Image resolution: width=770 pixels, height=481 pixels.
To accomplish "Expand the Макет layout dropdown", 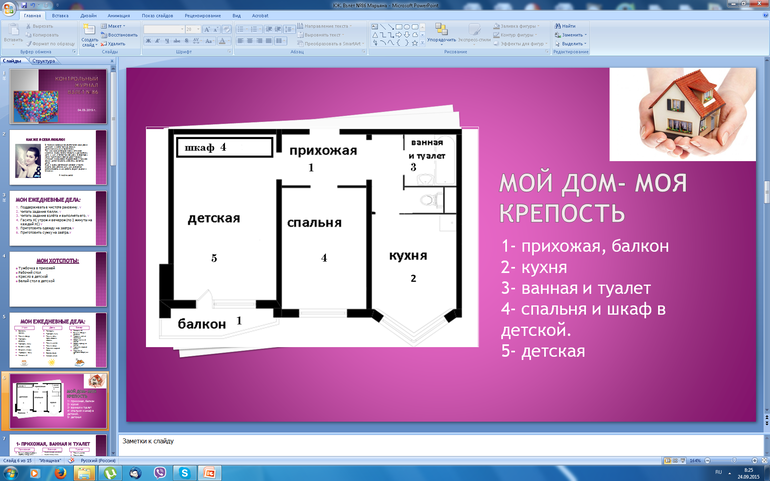I will click(118, 26).
